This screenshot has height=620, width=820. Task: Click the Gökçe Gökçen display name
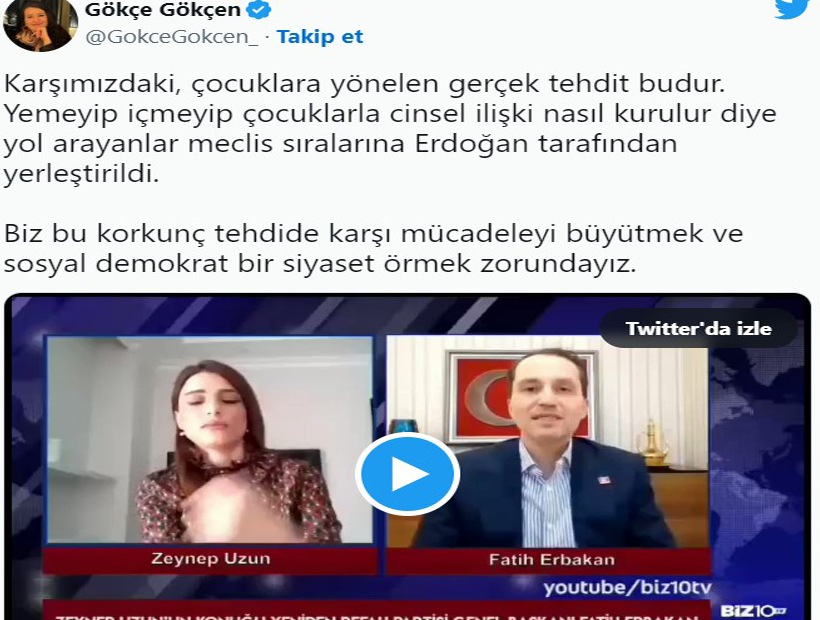coord(163,9)
